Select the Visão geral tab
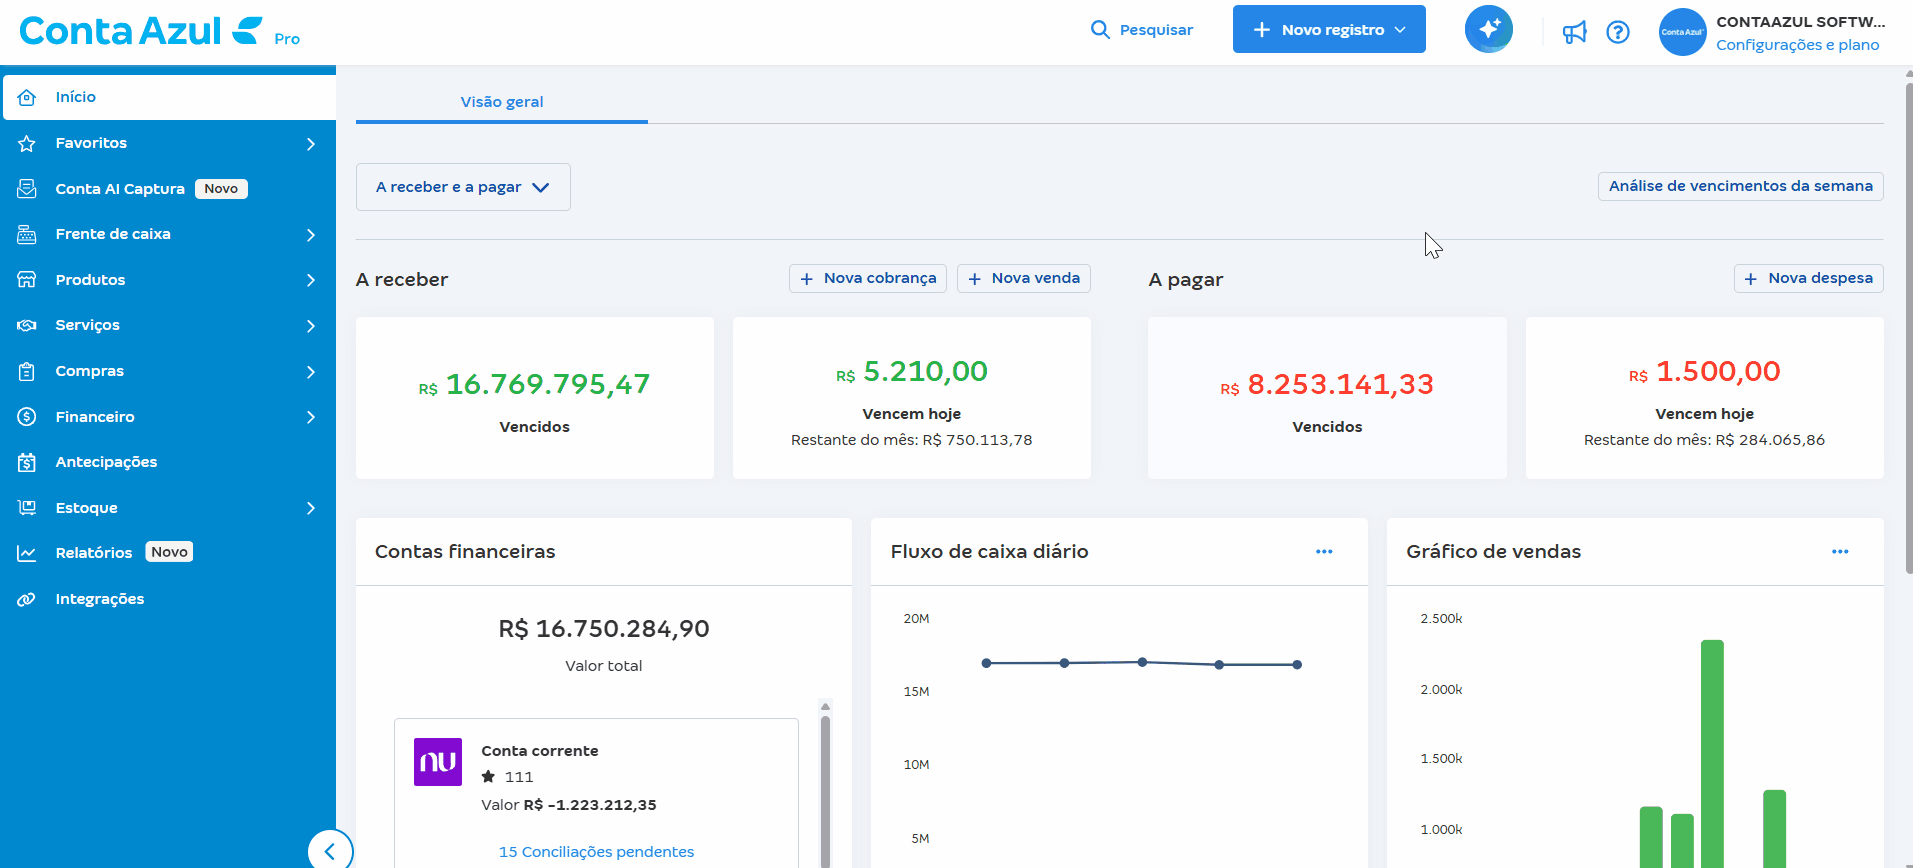Viewport: 1913px width, 868px height. coord(502,102)
